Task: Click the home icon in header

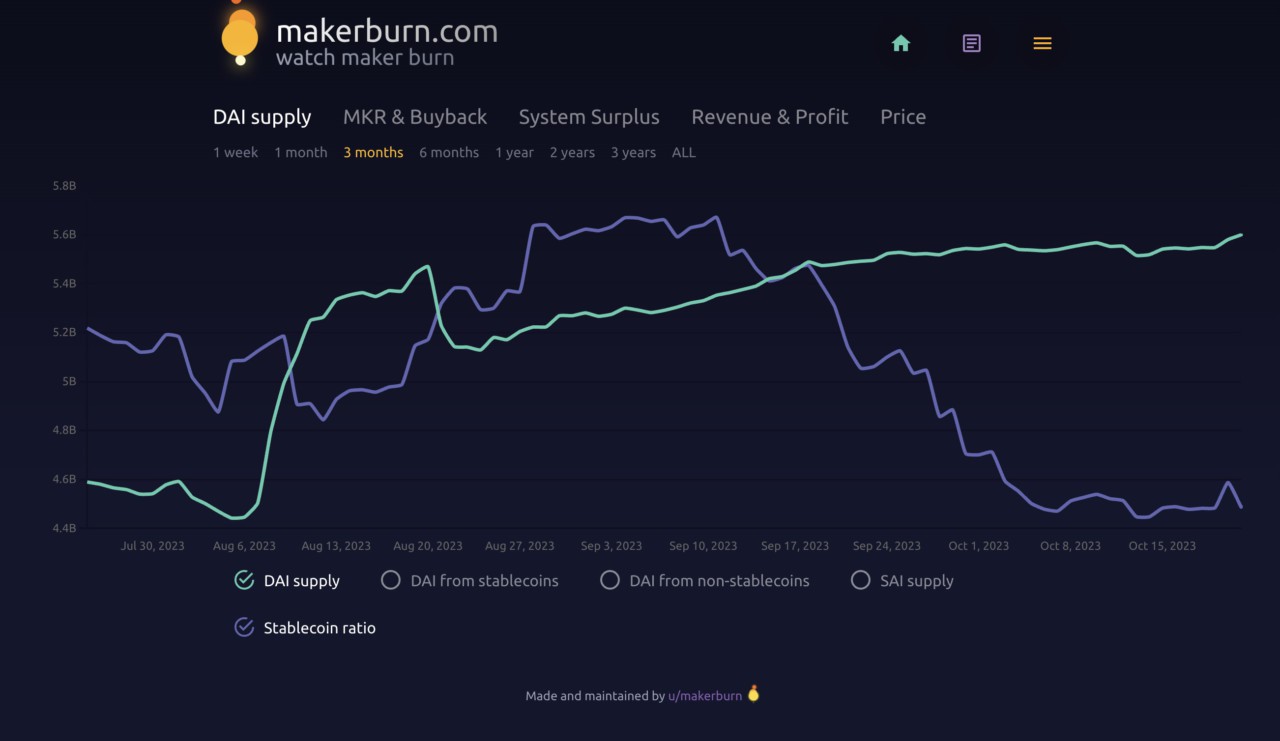Action: click(x=900, y=43)
